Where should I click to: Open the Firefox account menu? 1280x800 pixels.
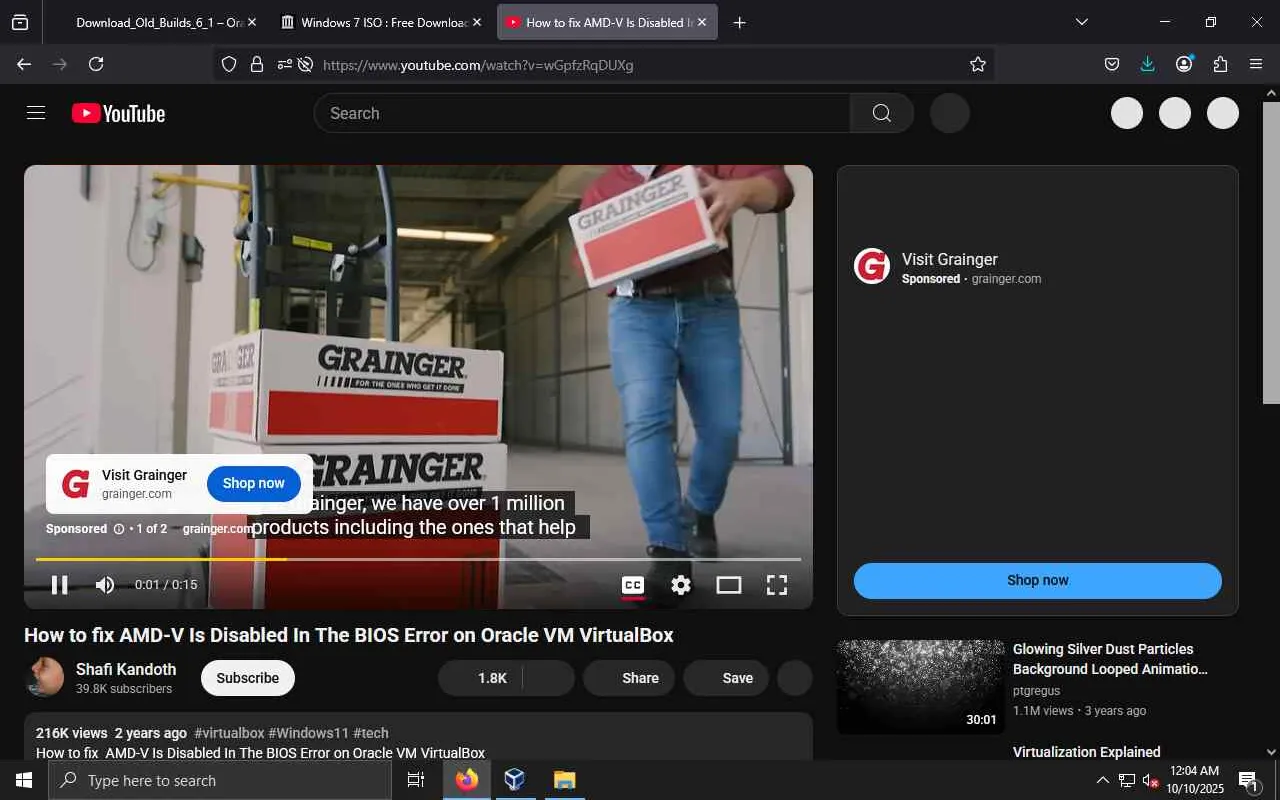click(x=1184, y=64)
